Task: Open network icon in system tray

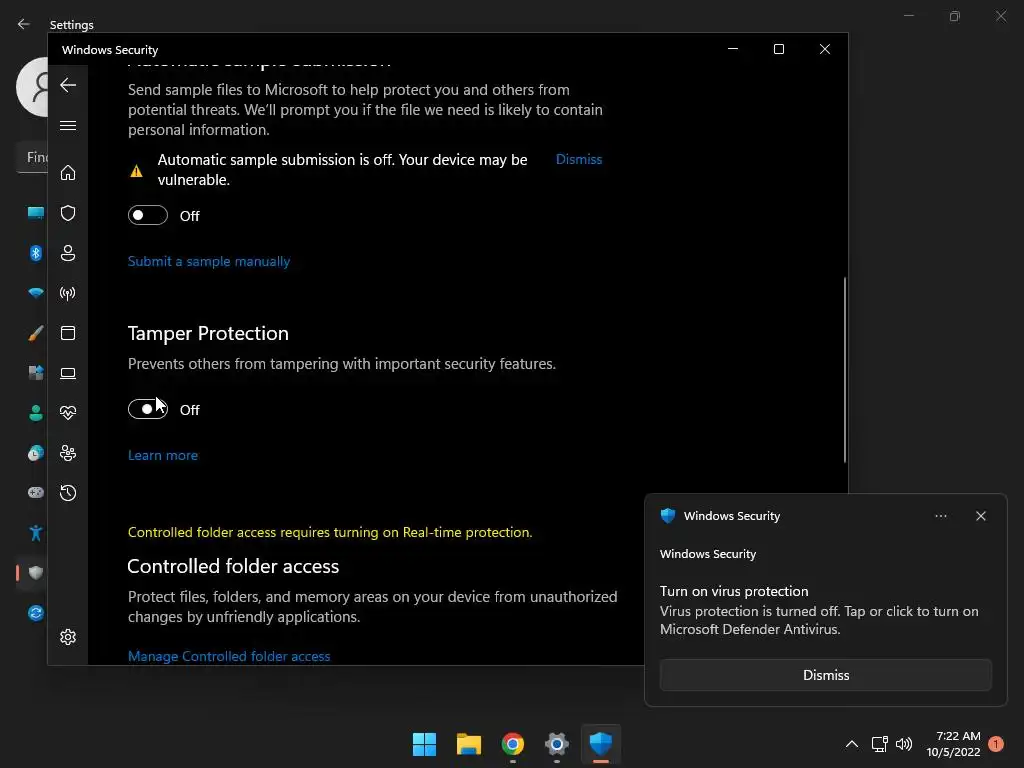Action: [x=879, y=744]
